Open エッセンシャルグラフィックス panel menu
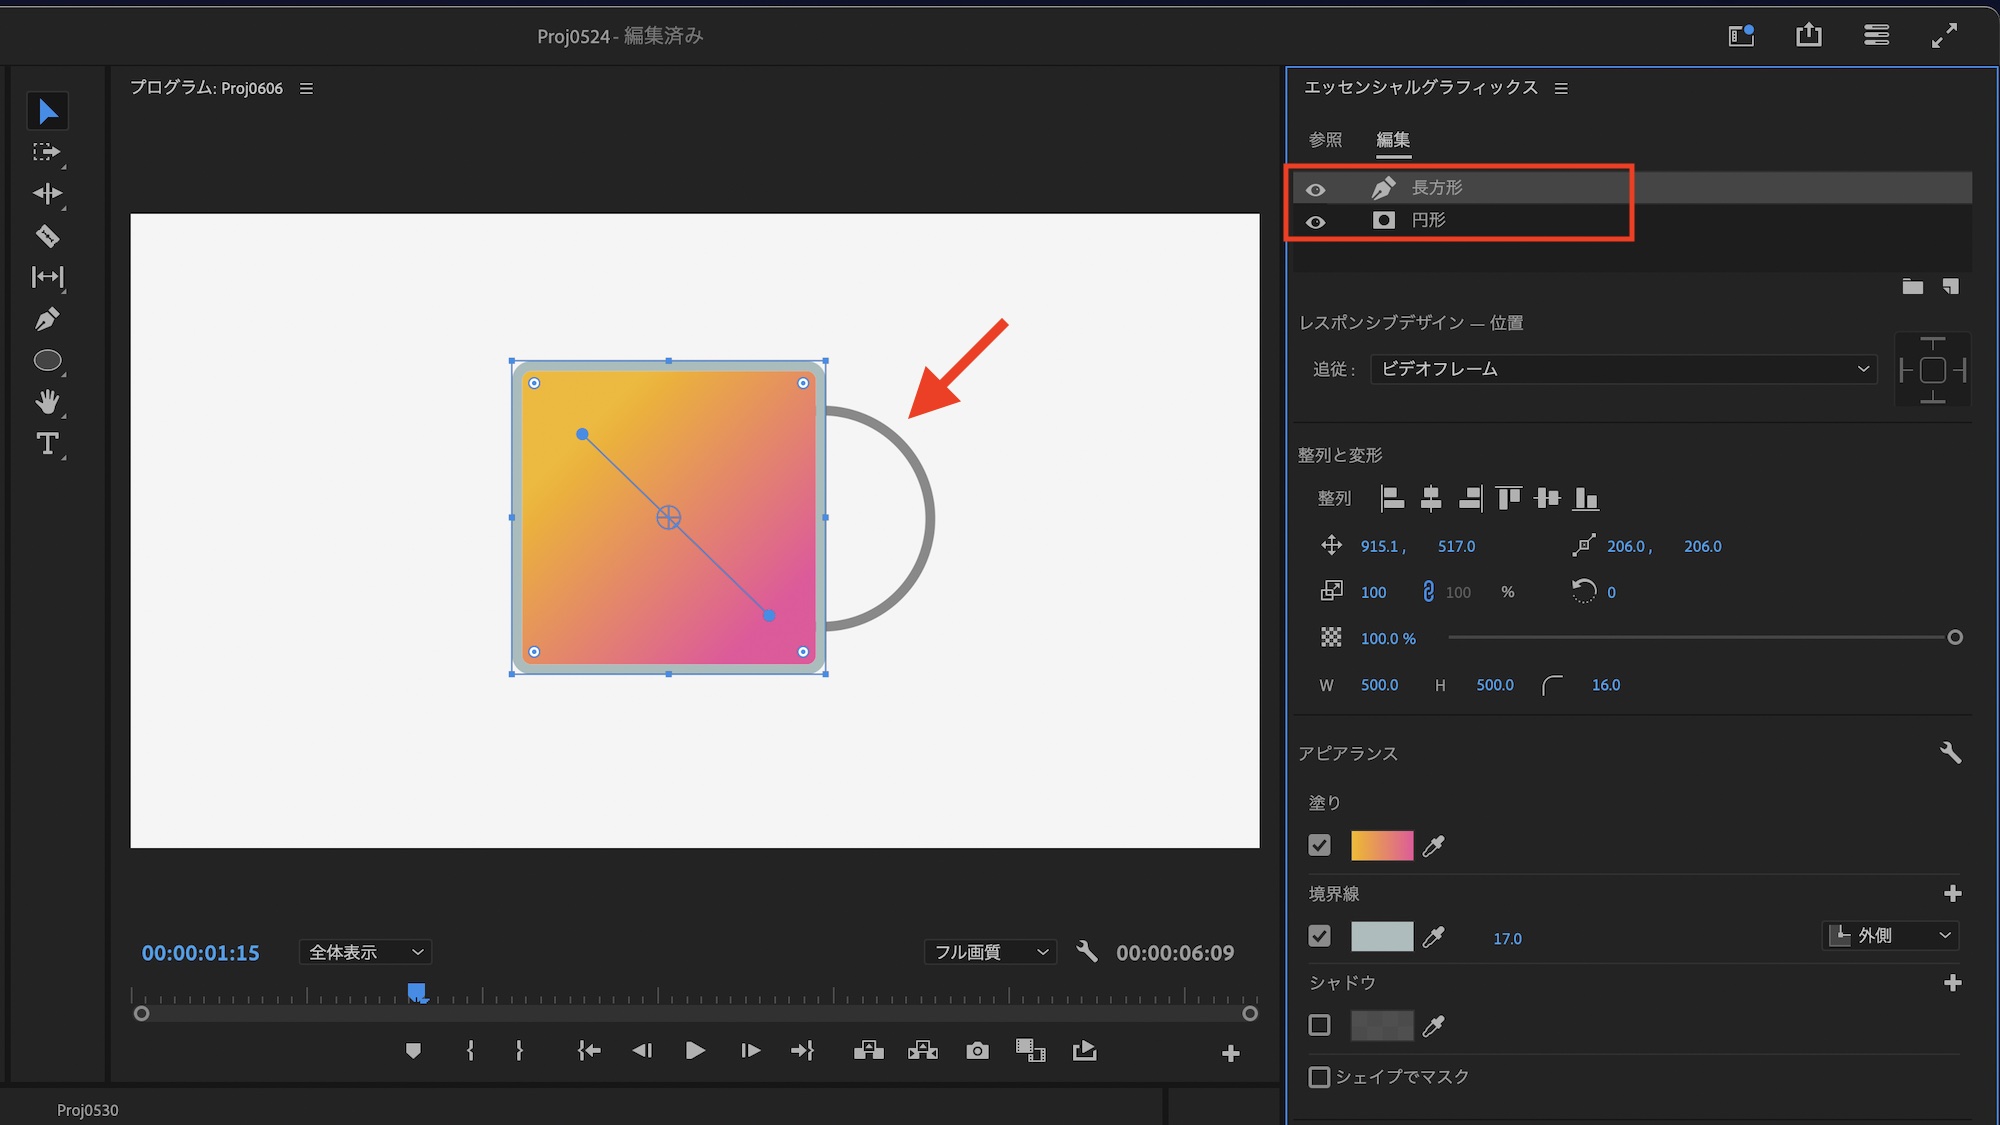This screenshot has height=1125, width=2000. (1561, 88)
